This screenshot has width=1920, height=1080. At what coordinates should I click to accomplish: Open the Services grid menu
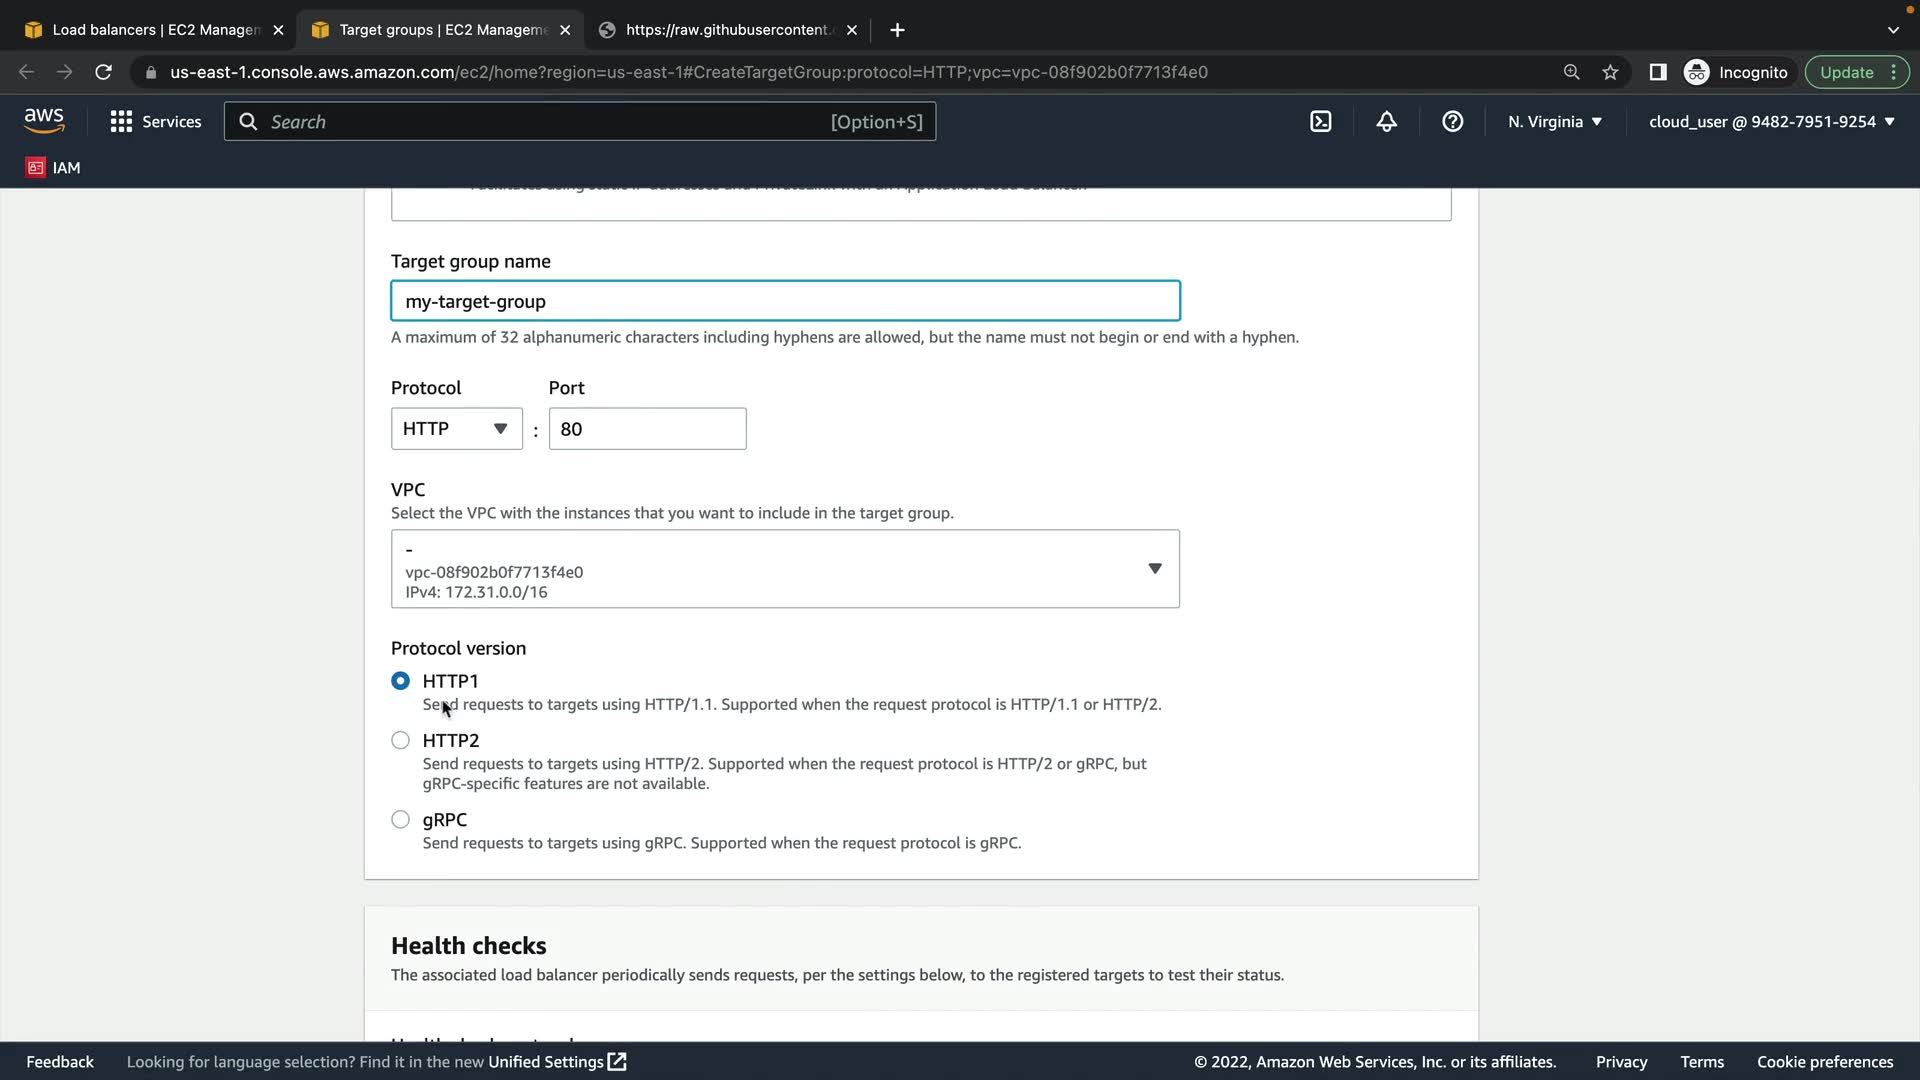click(155, 122)
